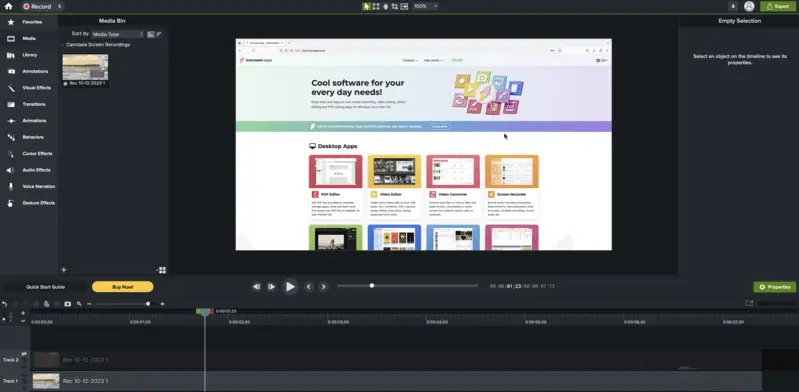Click the Animations sidebar icon
The height and width of the screenshot is (392, 799).
11,121
